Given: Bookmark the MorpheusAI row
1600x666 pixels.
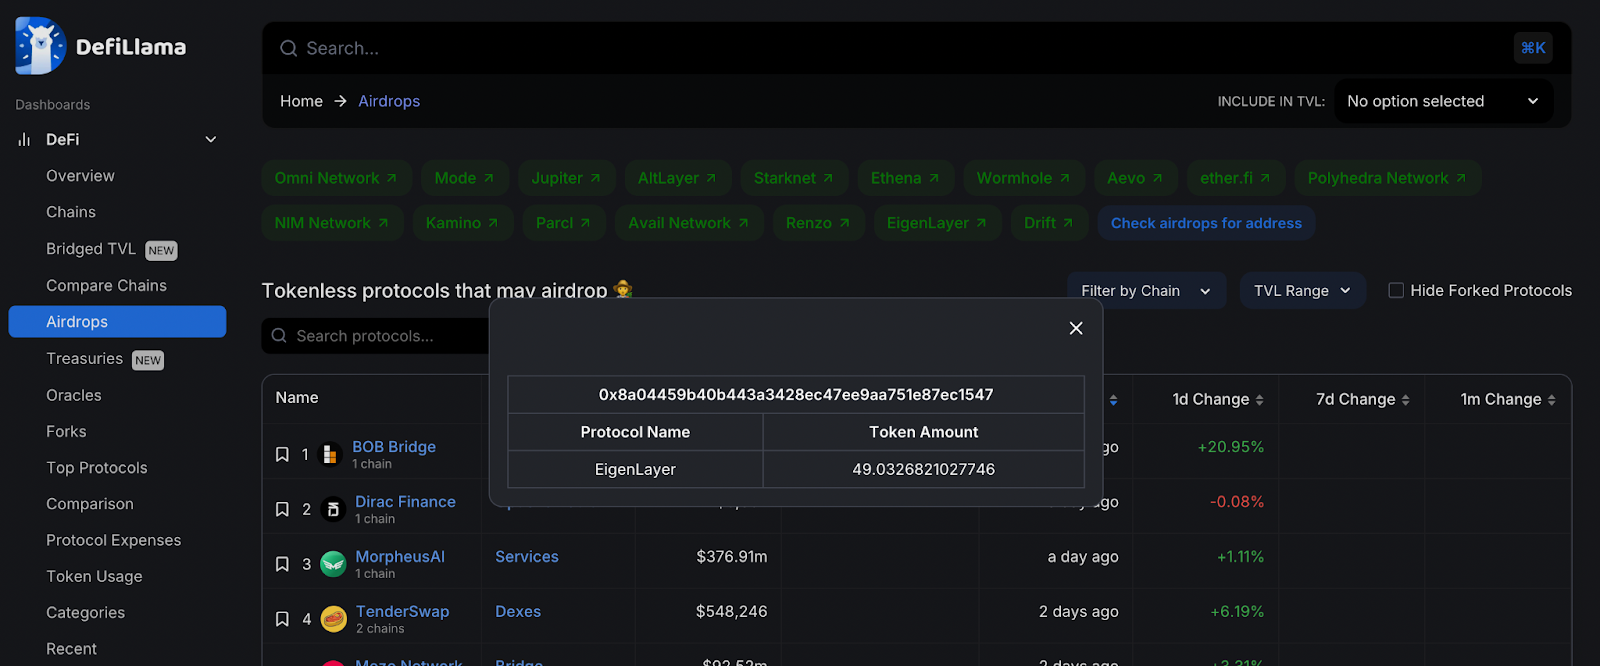Looking at the screenshot, I should click(x=282, y=564).
